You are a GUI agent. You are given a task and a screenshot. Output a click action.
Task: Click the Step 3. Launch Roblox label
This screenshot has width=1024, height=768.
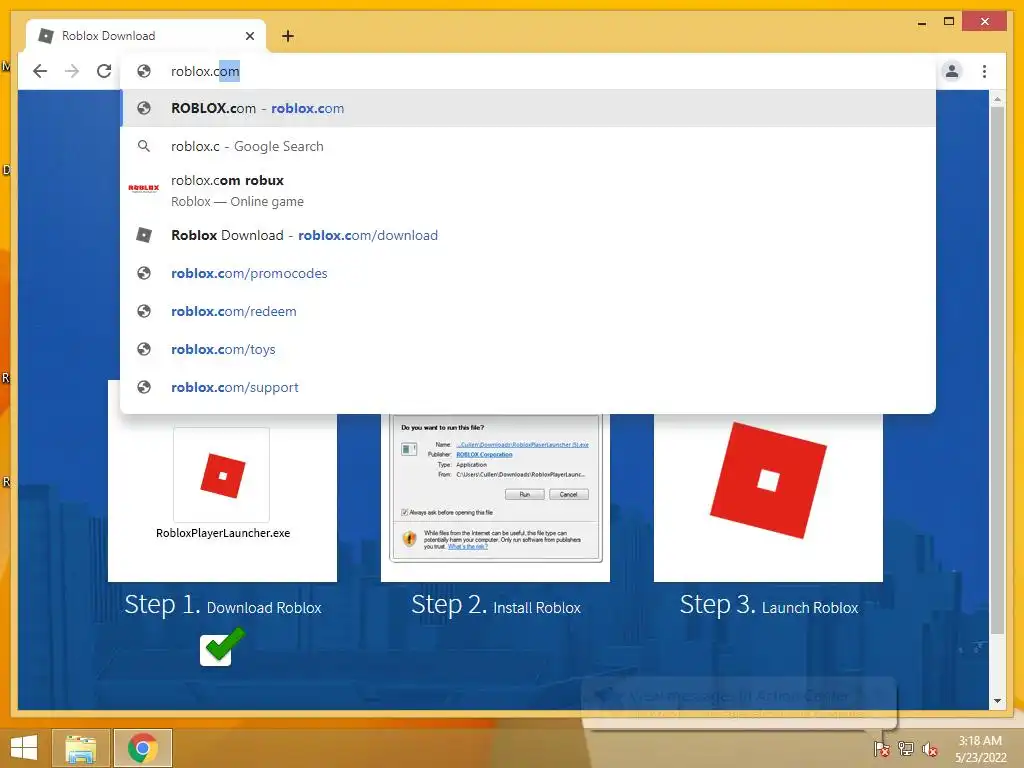click(x=769, y=605)
